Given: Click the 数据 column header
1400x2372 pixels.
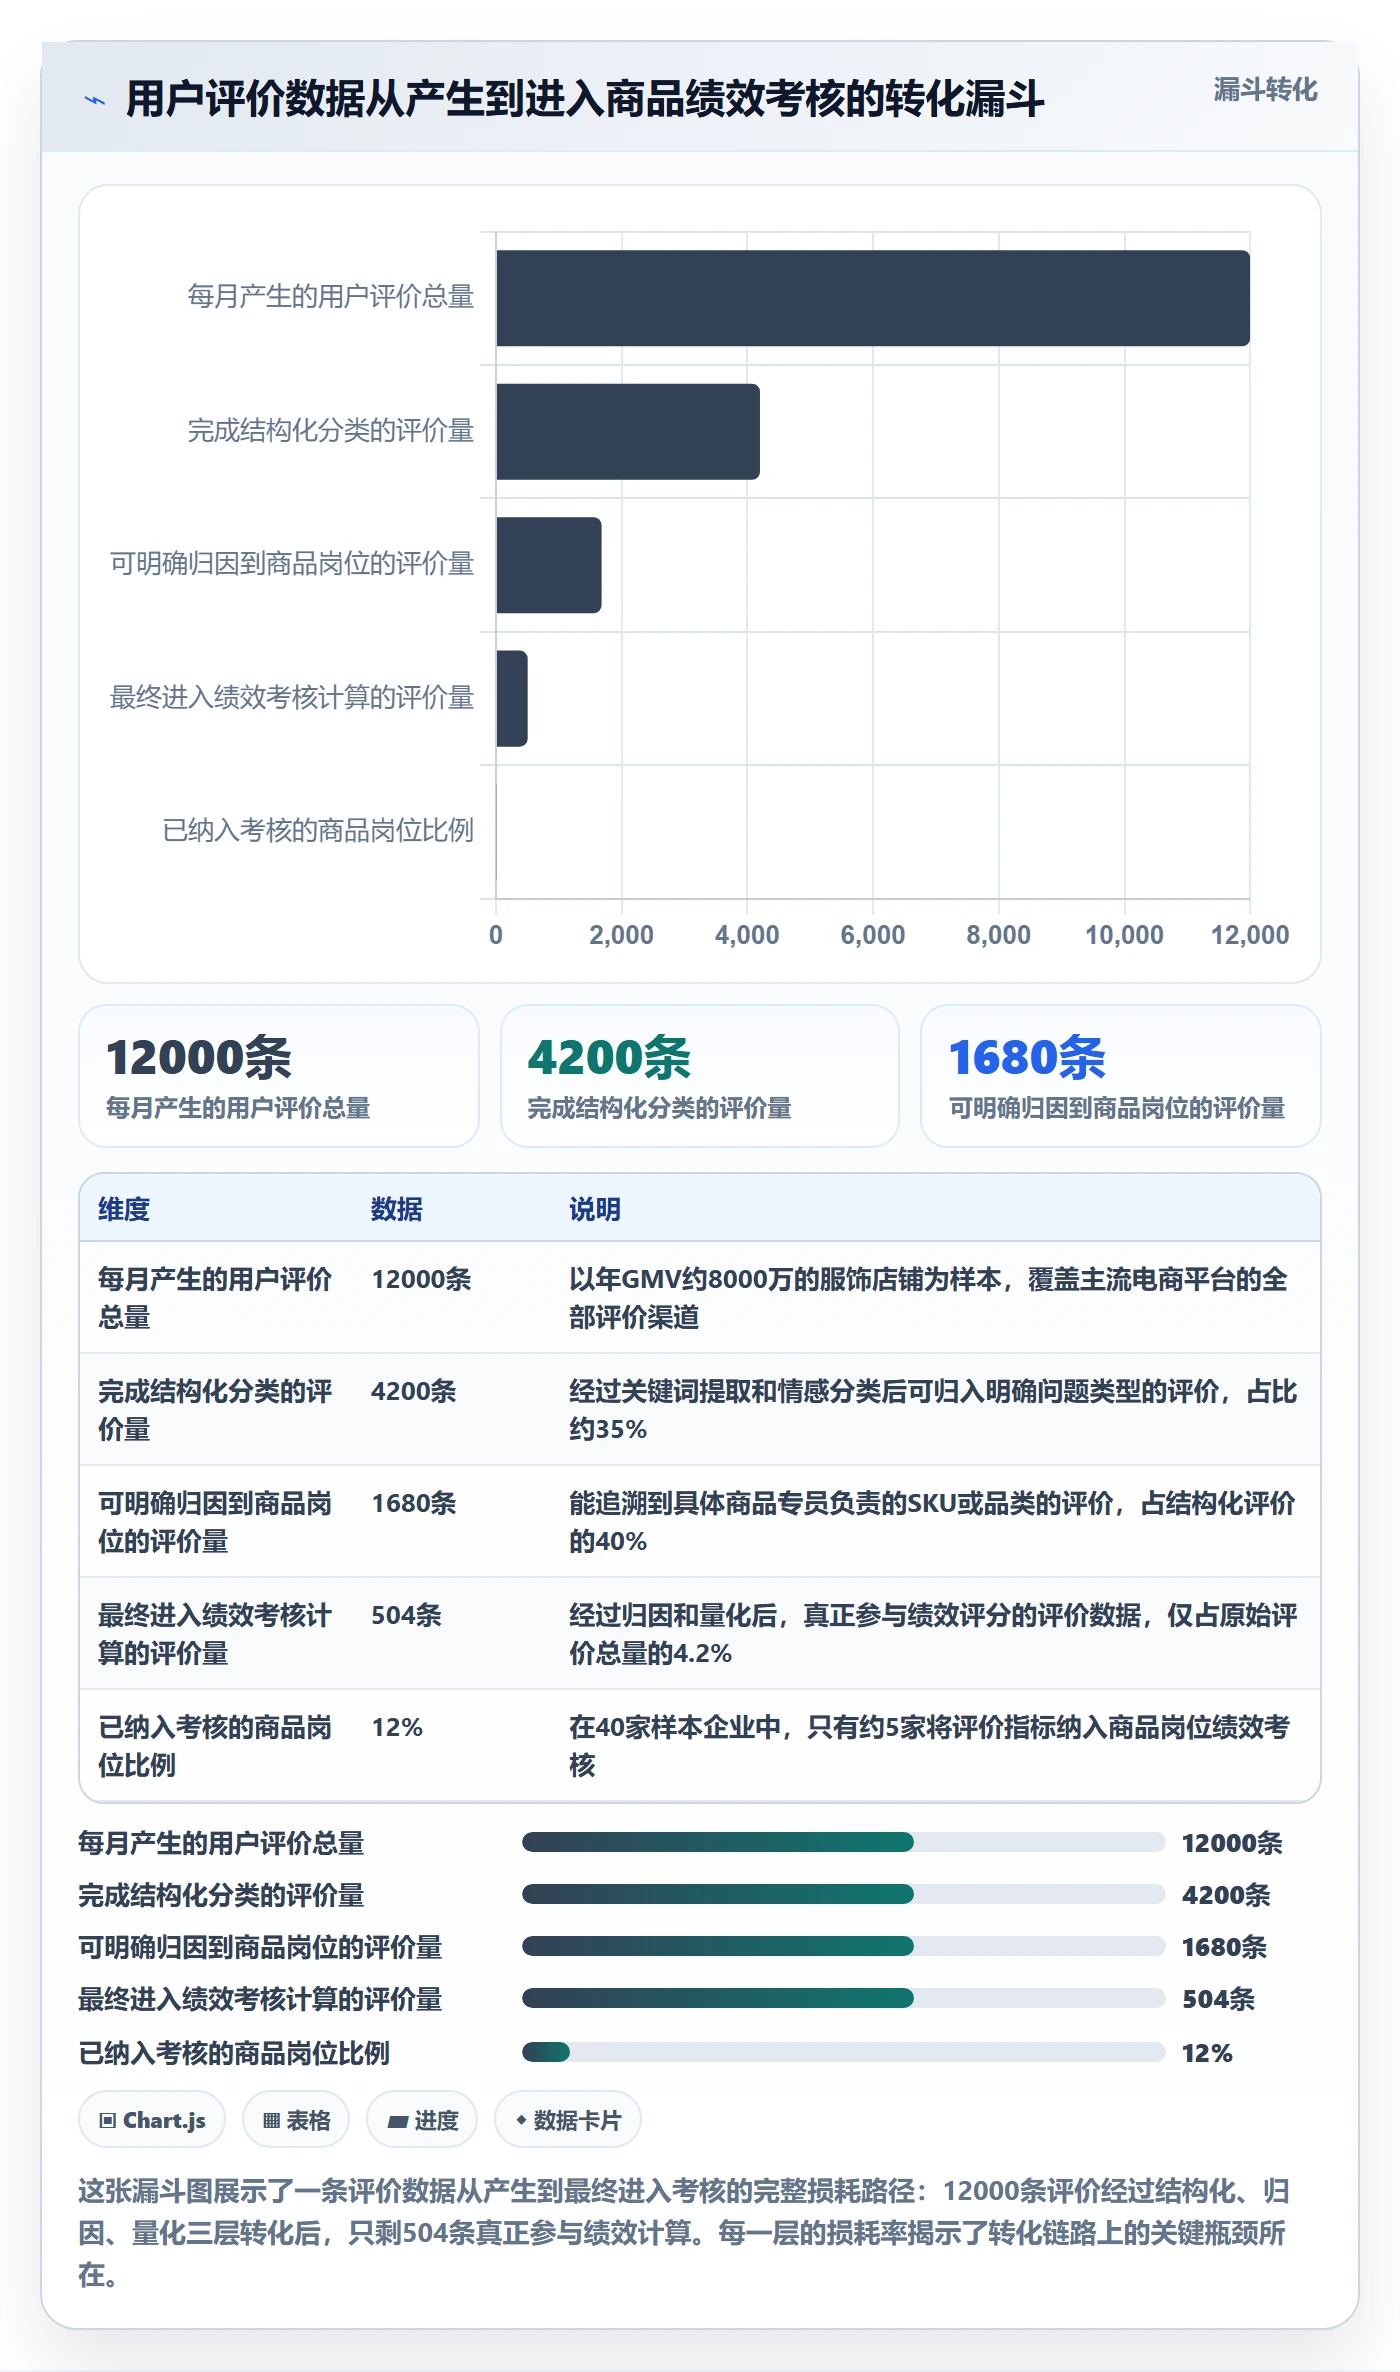Looking at the screenshot, I should point(397,1209).
